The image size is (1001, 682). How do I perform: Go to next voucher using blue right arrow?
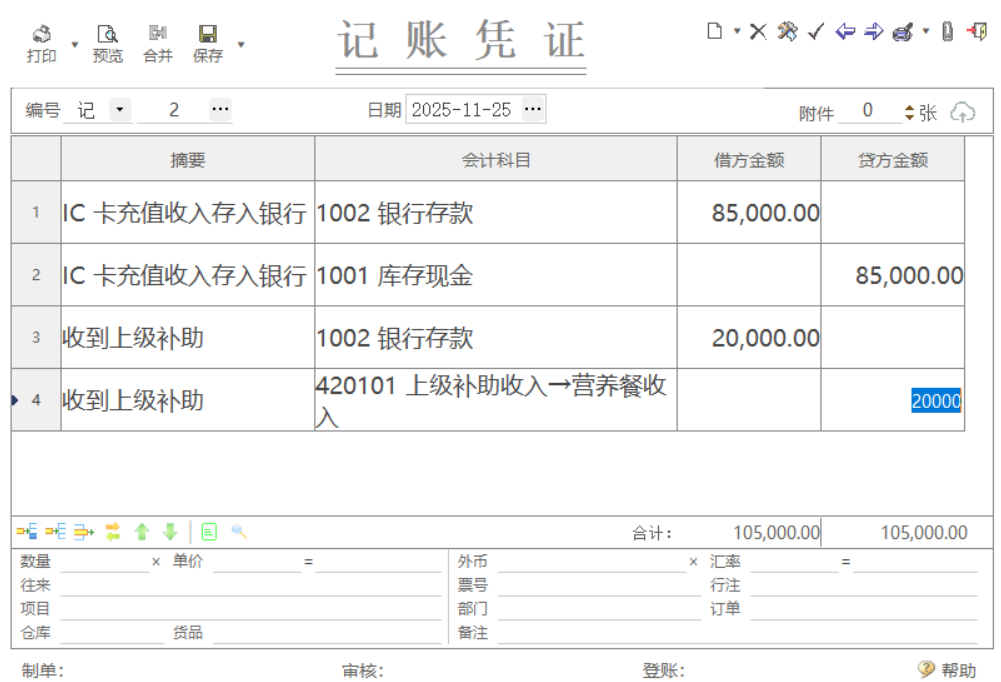[873, 32]
